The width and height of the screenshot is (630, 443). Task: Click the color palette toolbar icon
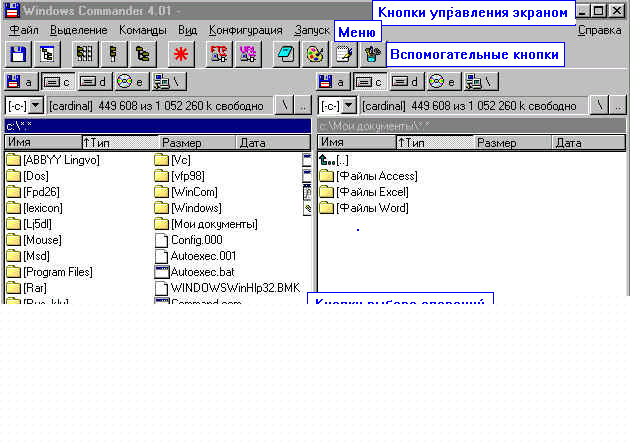313,54
